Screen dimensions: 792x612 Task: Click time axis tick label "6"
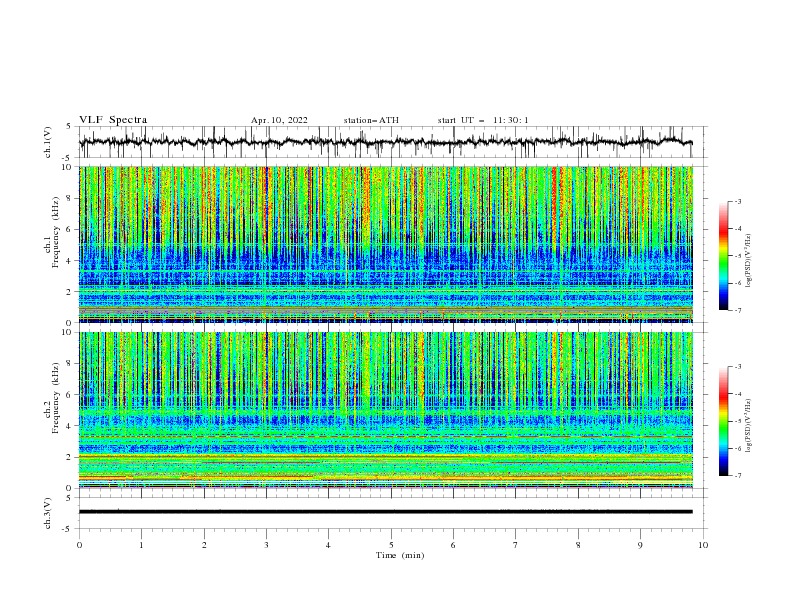tap(453, 545)
